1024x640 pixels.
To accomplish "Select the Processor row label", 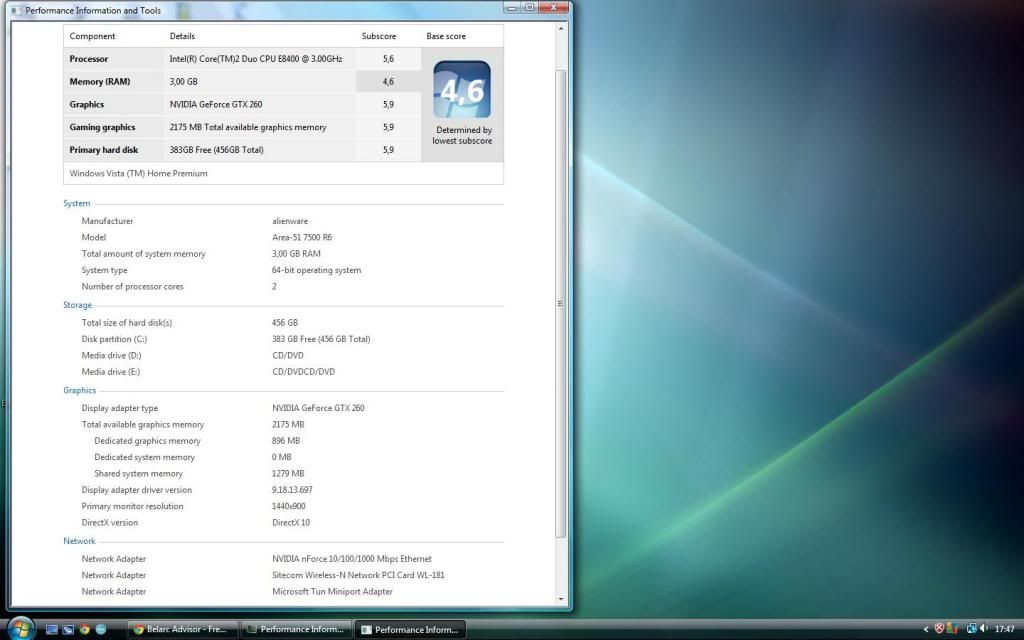I will 89,59.
